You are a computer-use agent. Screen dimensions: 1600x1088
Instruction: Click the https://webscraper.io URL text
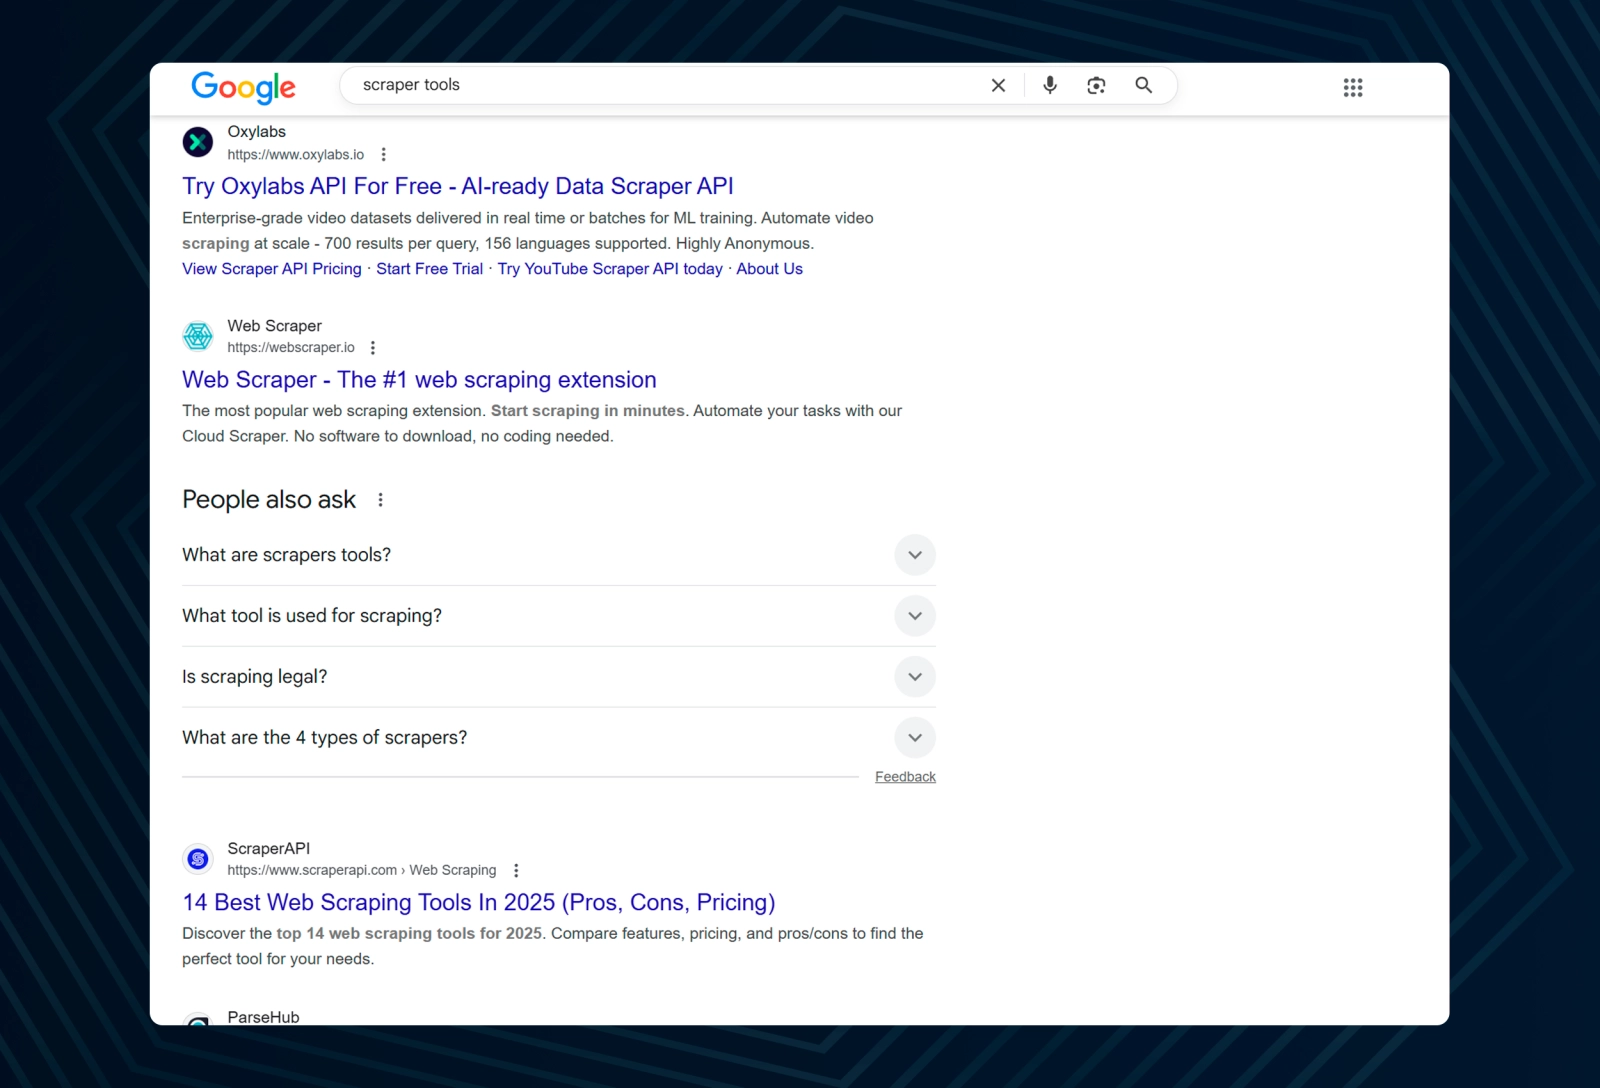point(291,348)
